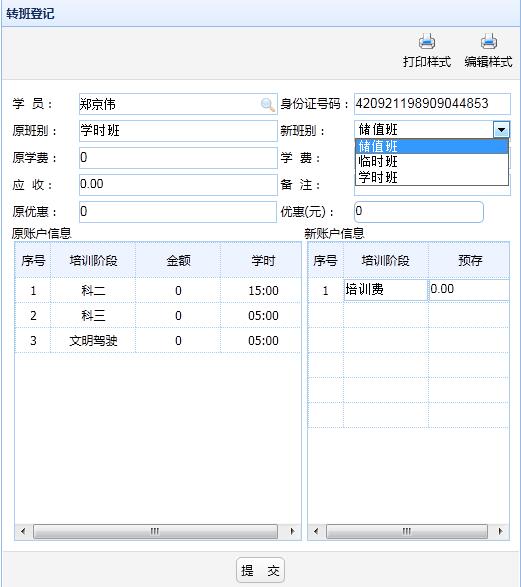Viewport: 521px width, 587px height.
Task: Focus the 原班别 text field
Action: (x=178, y=131)
